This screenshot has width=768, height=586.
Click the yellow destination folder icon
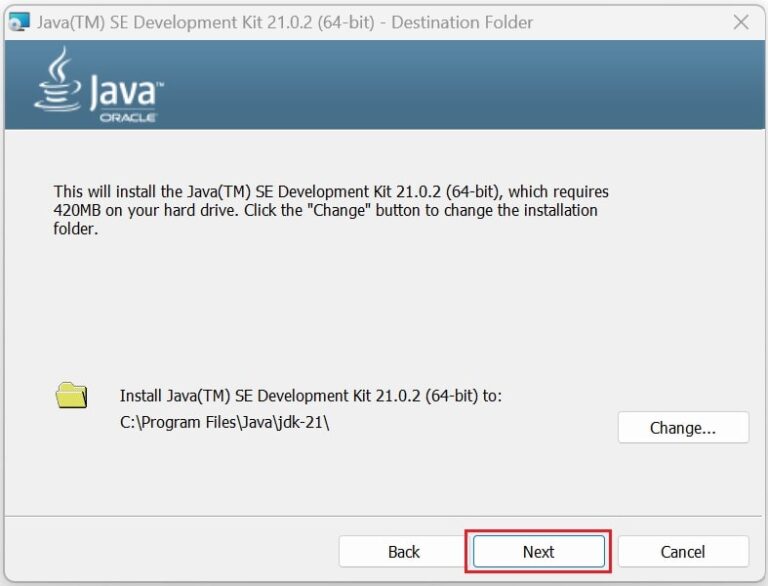tap(71, 395)
